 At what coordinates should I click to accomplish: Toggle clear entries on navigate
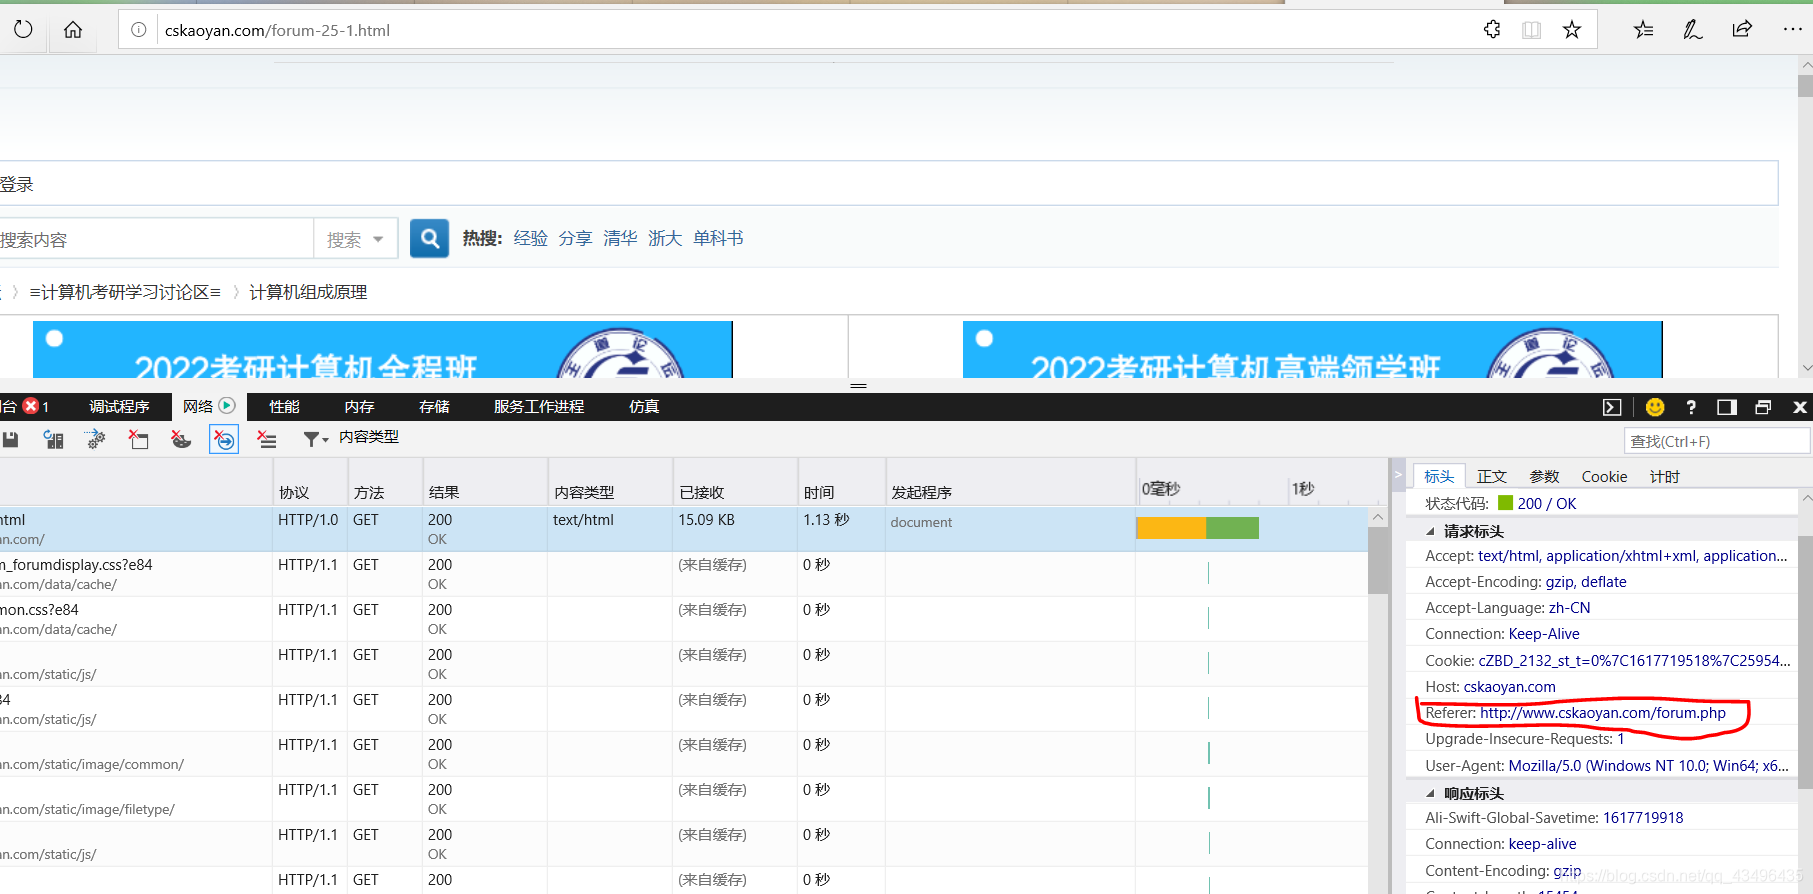224,439
